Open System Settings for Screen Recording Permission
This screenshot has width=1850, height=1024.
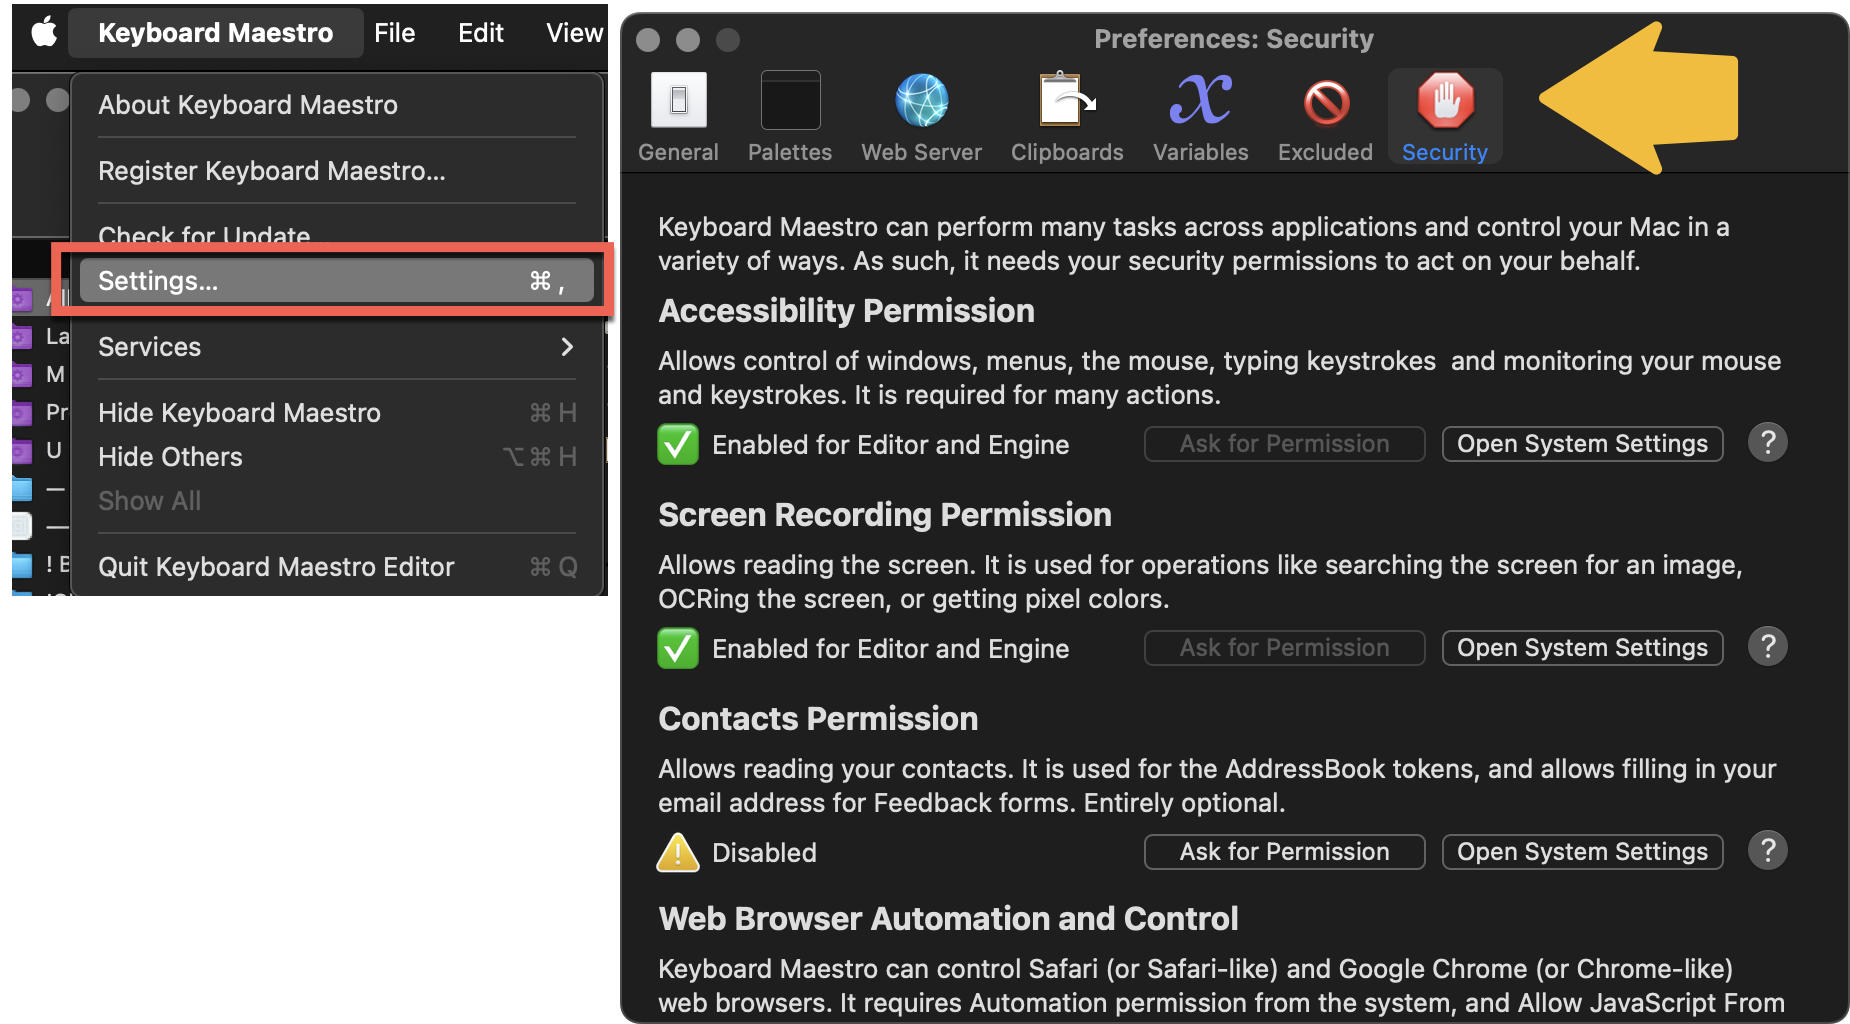1582,648
